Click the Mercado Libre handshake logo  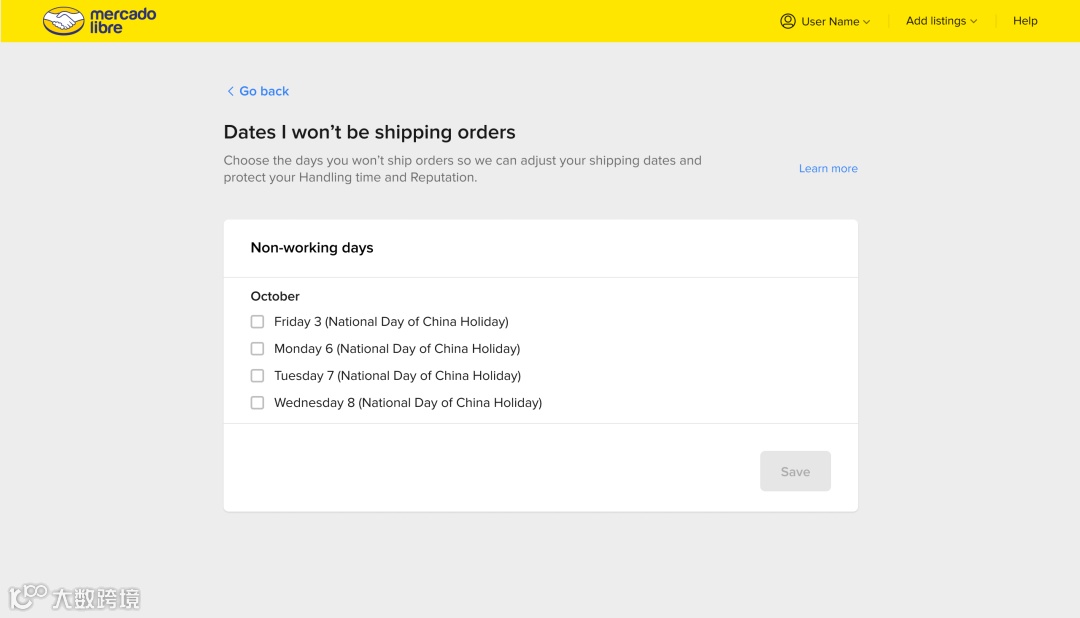click(x=63, y=21)
